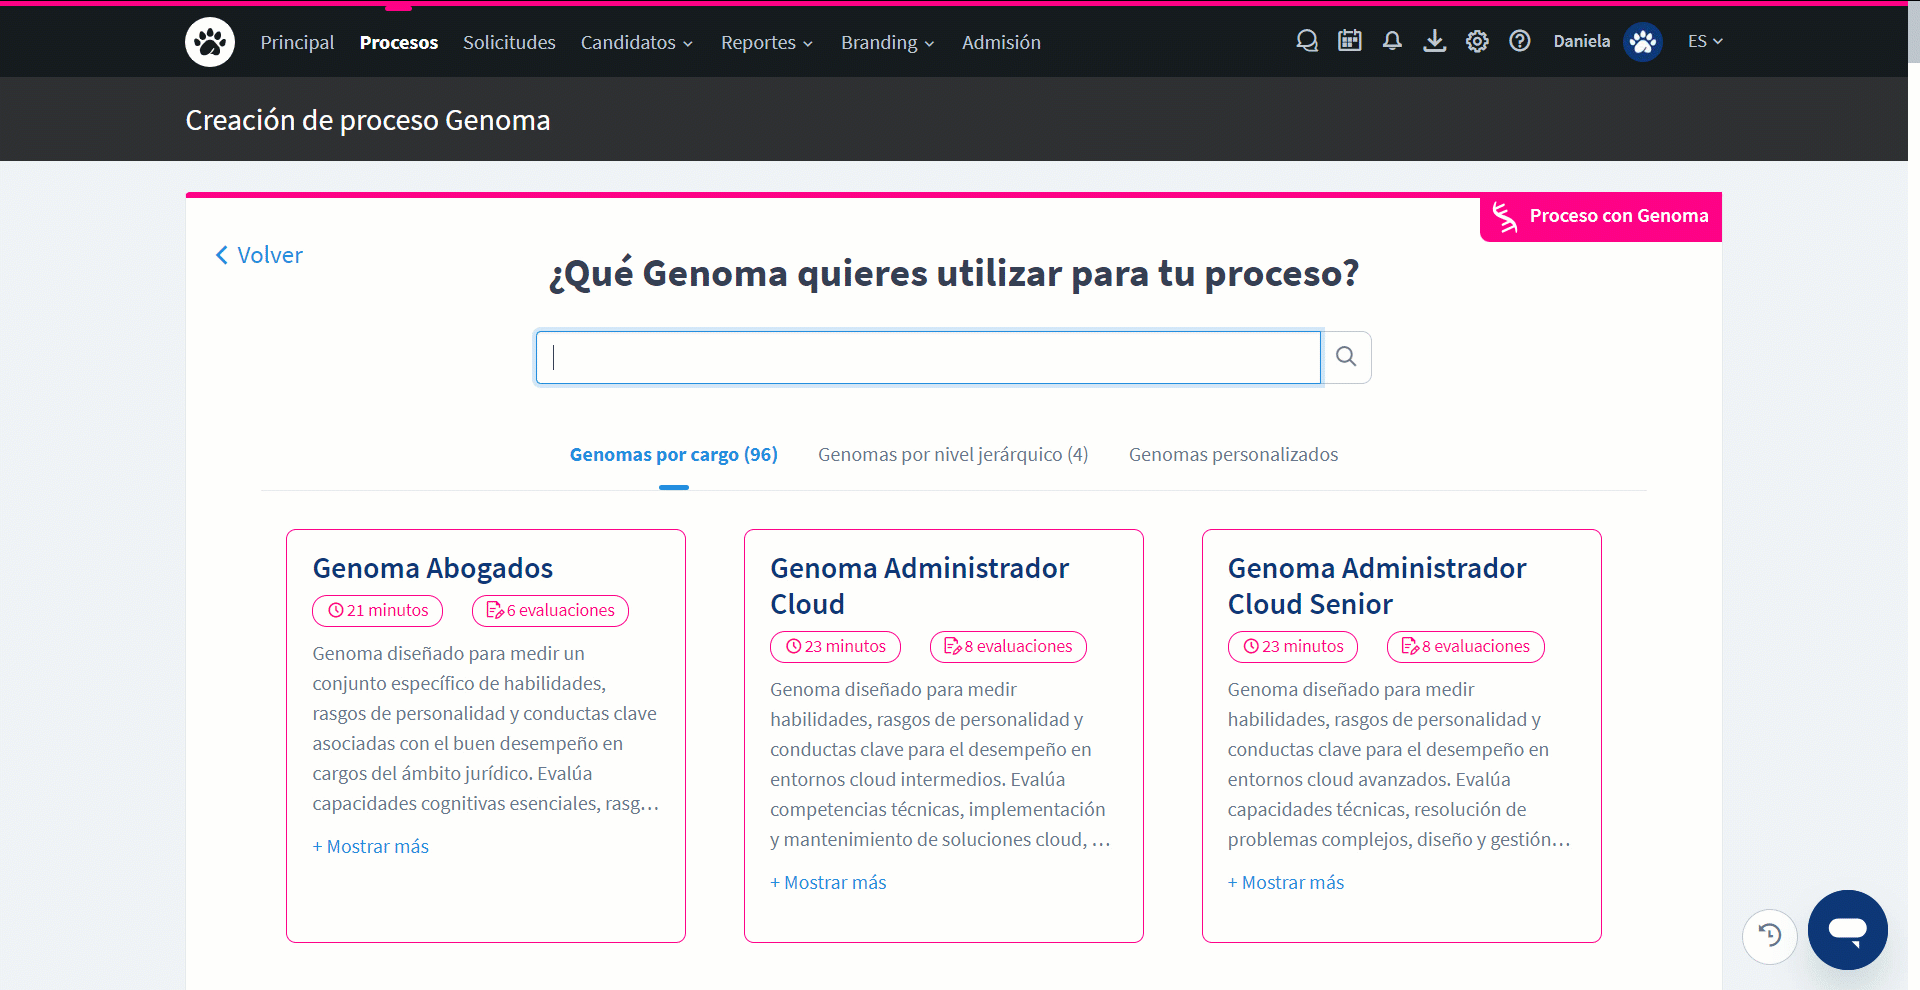Screen dimensions: 1920x990
Task: Expand the Reportes dropdown menu
Action: click(767, 42)
